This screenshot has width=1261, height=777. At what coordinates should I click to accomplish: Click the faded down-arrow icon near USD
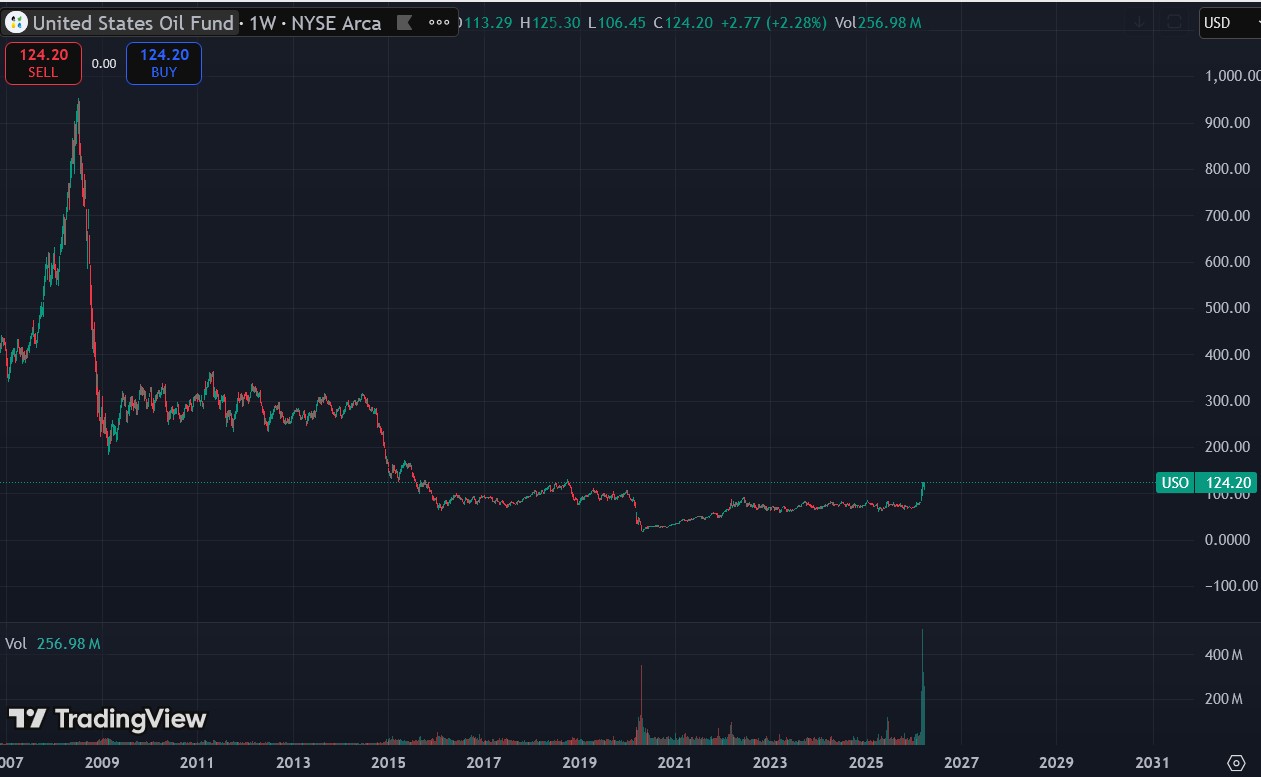click(x=1139, y=23)
